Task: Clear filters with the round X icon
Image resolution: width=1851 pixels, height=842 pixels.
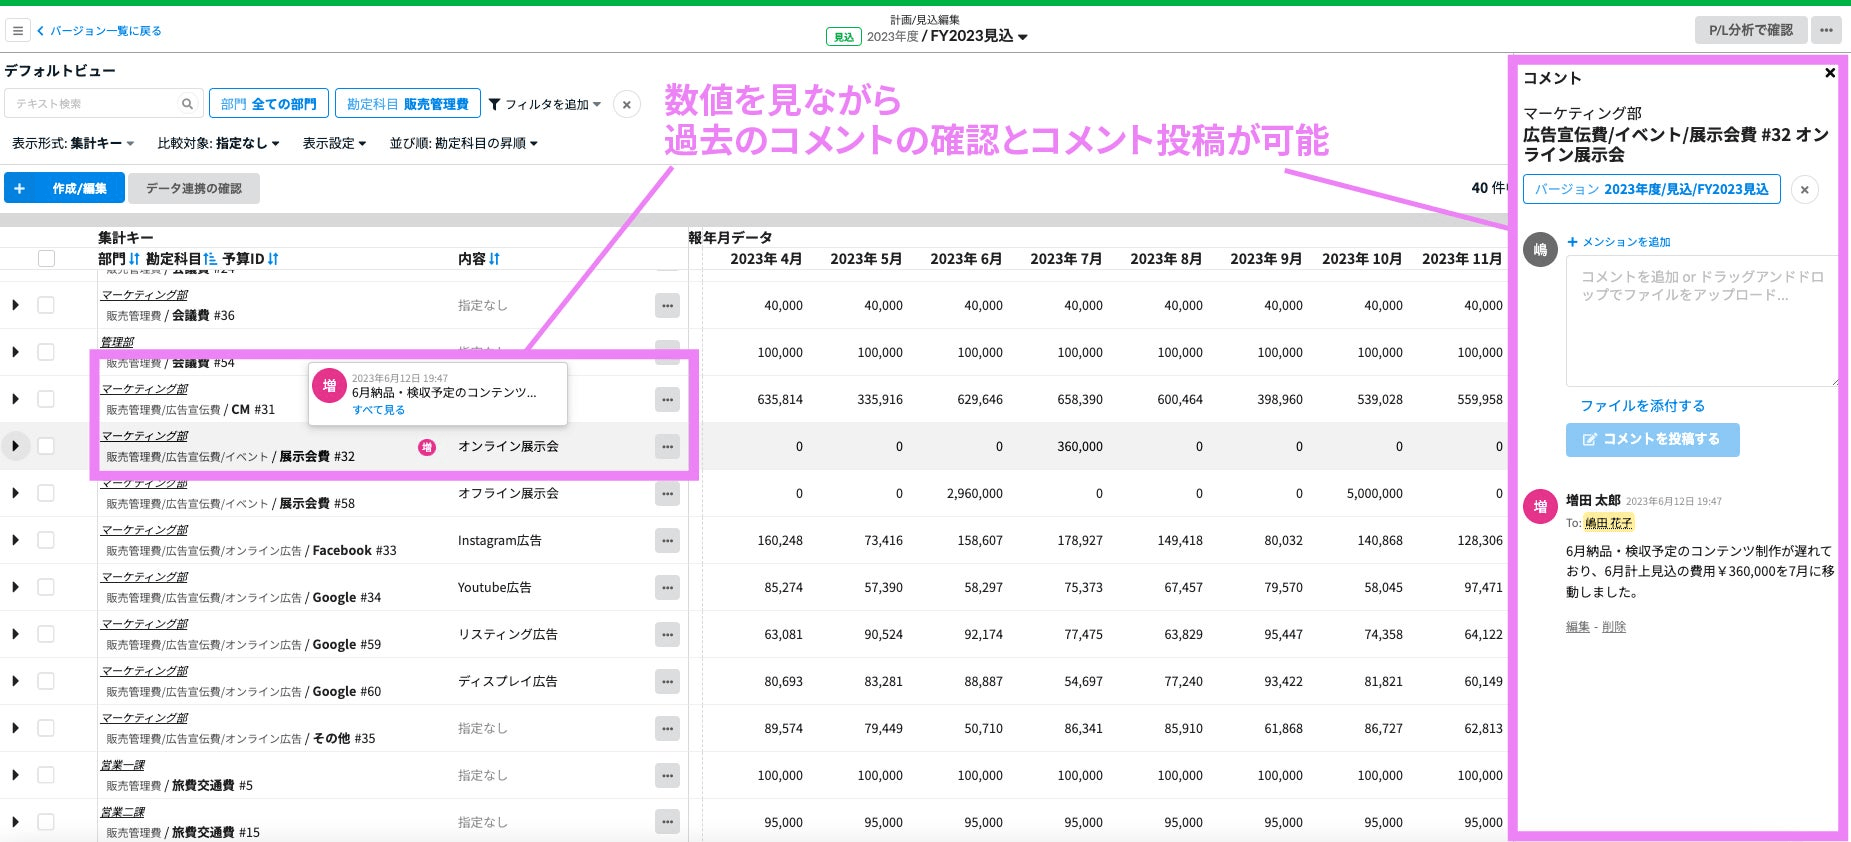Action: (x=627, y=104)
